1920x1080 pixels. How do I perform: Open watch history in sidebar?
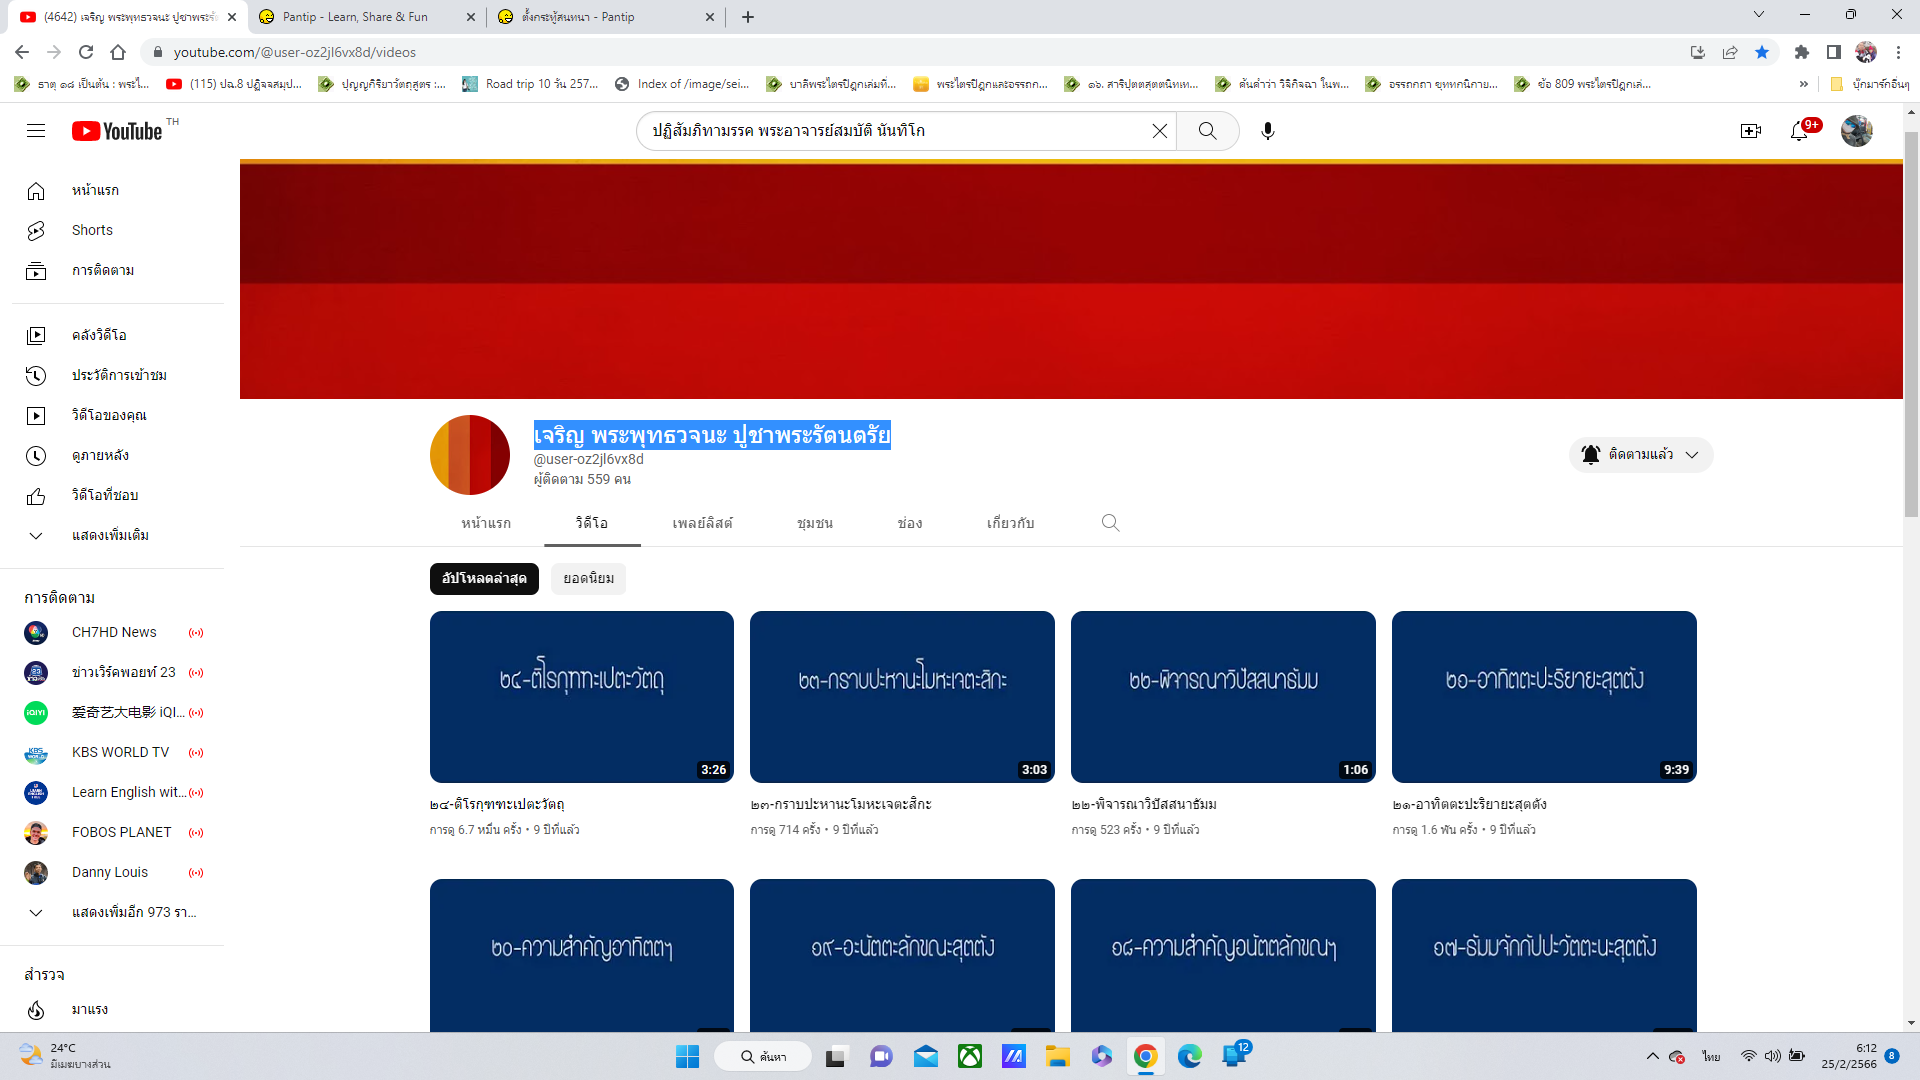pos(118,375)
